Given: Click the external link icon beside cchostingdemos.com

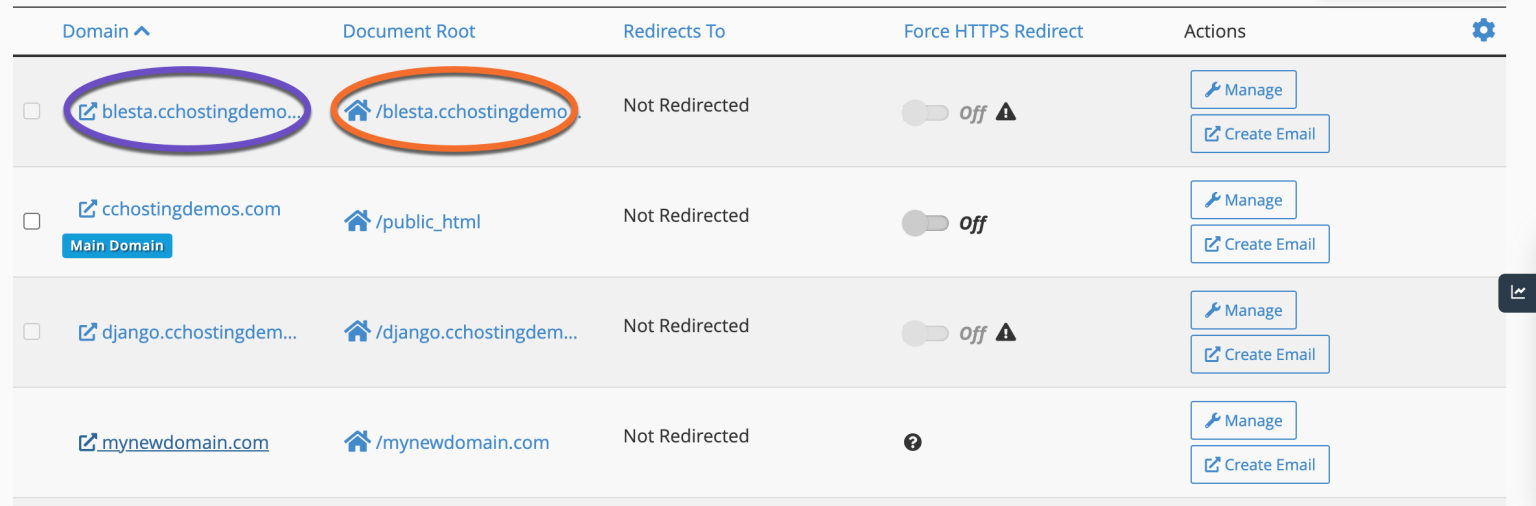Looking at the screenshot, I should pos(88,209).
